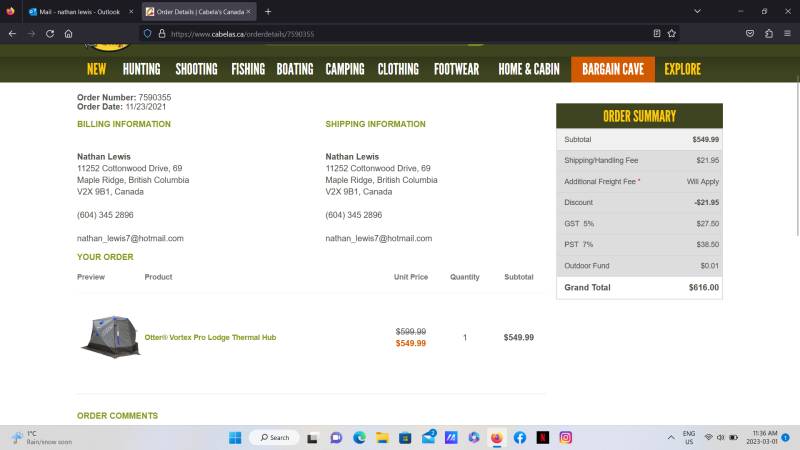This screenshot has height=450, width=800.
Task: Reload the Cabela's order page
Action: 50,34
